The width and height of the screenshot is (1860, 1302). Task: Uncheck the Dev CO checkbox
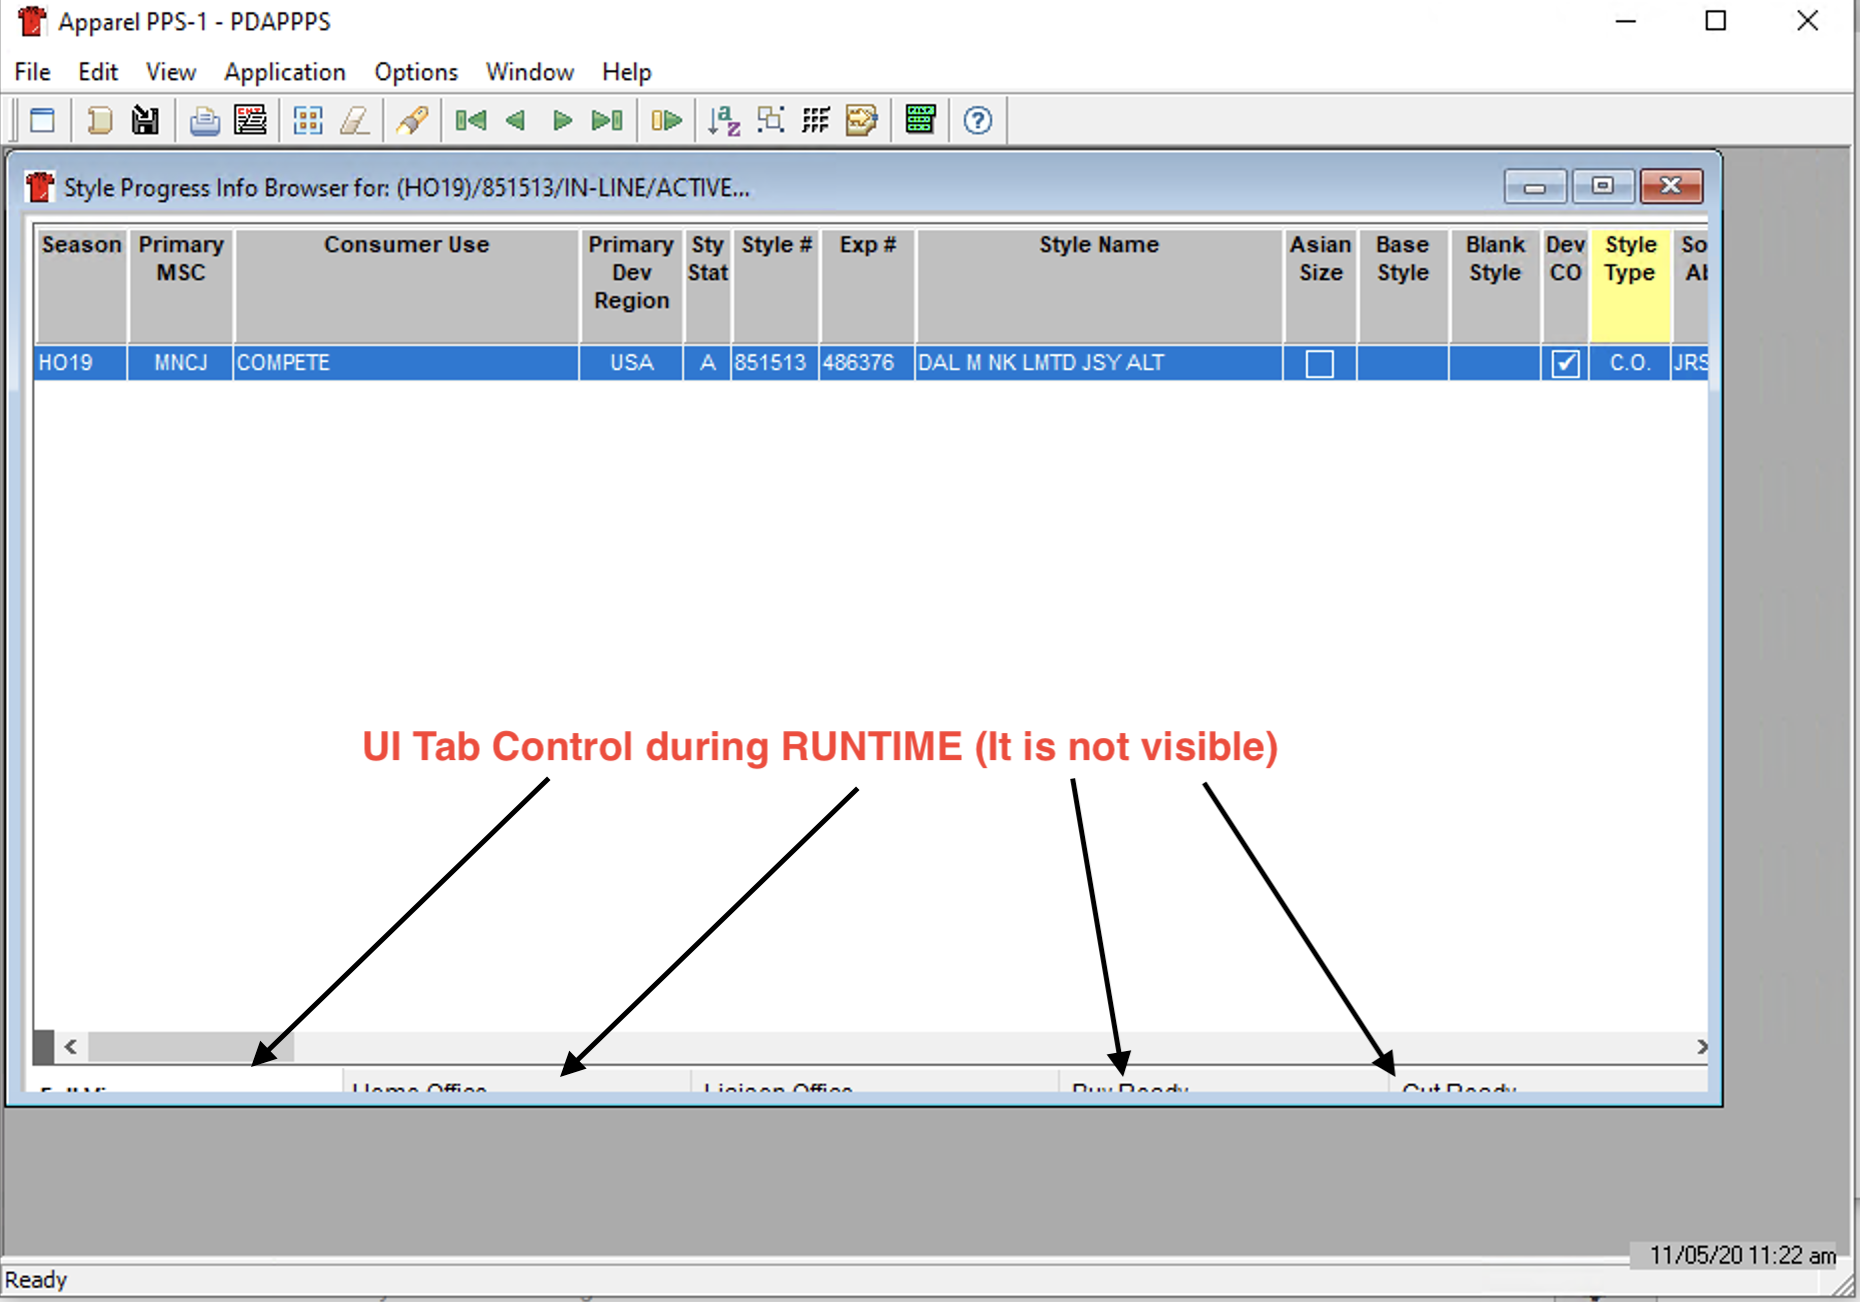(1565, 363)
